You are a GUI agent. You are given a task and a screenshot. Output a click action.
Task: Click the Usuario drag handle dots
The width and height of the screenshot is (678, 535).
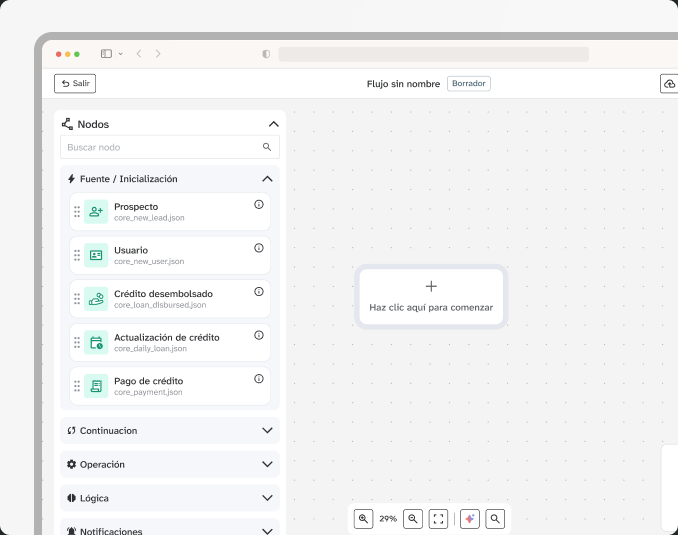pos(77,255)
